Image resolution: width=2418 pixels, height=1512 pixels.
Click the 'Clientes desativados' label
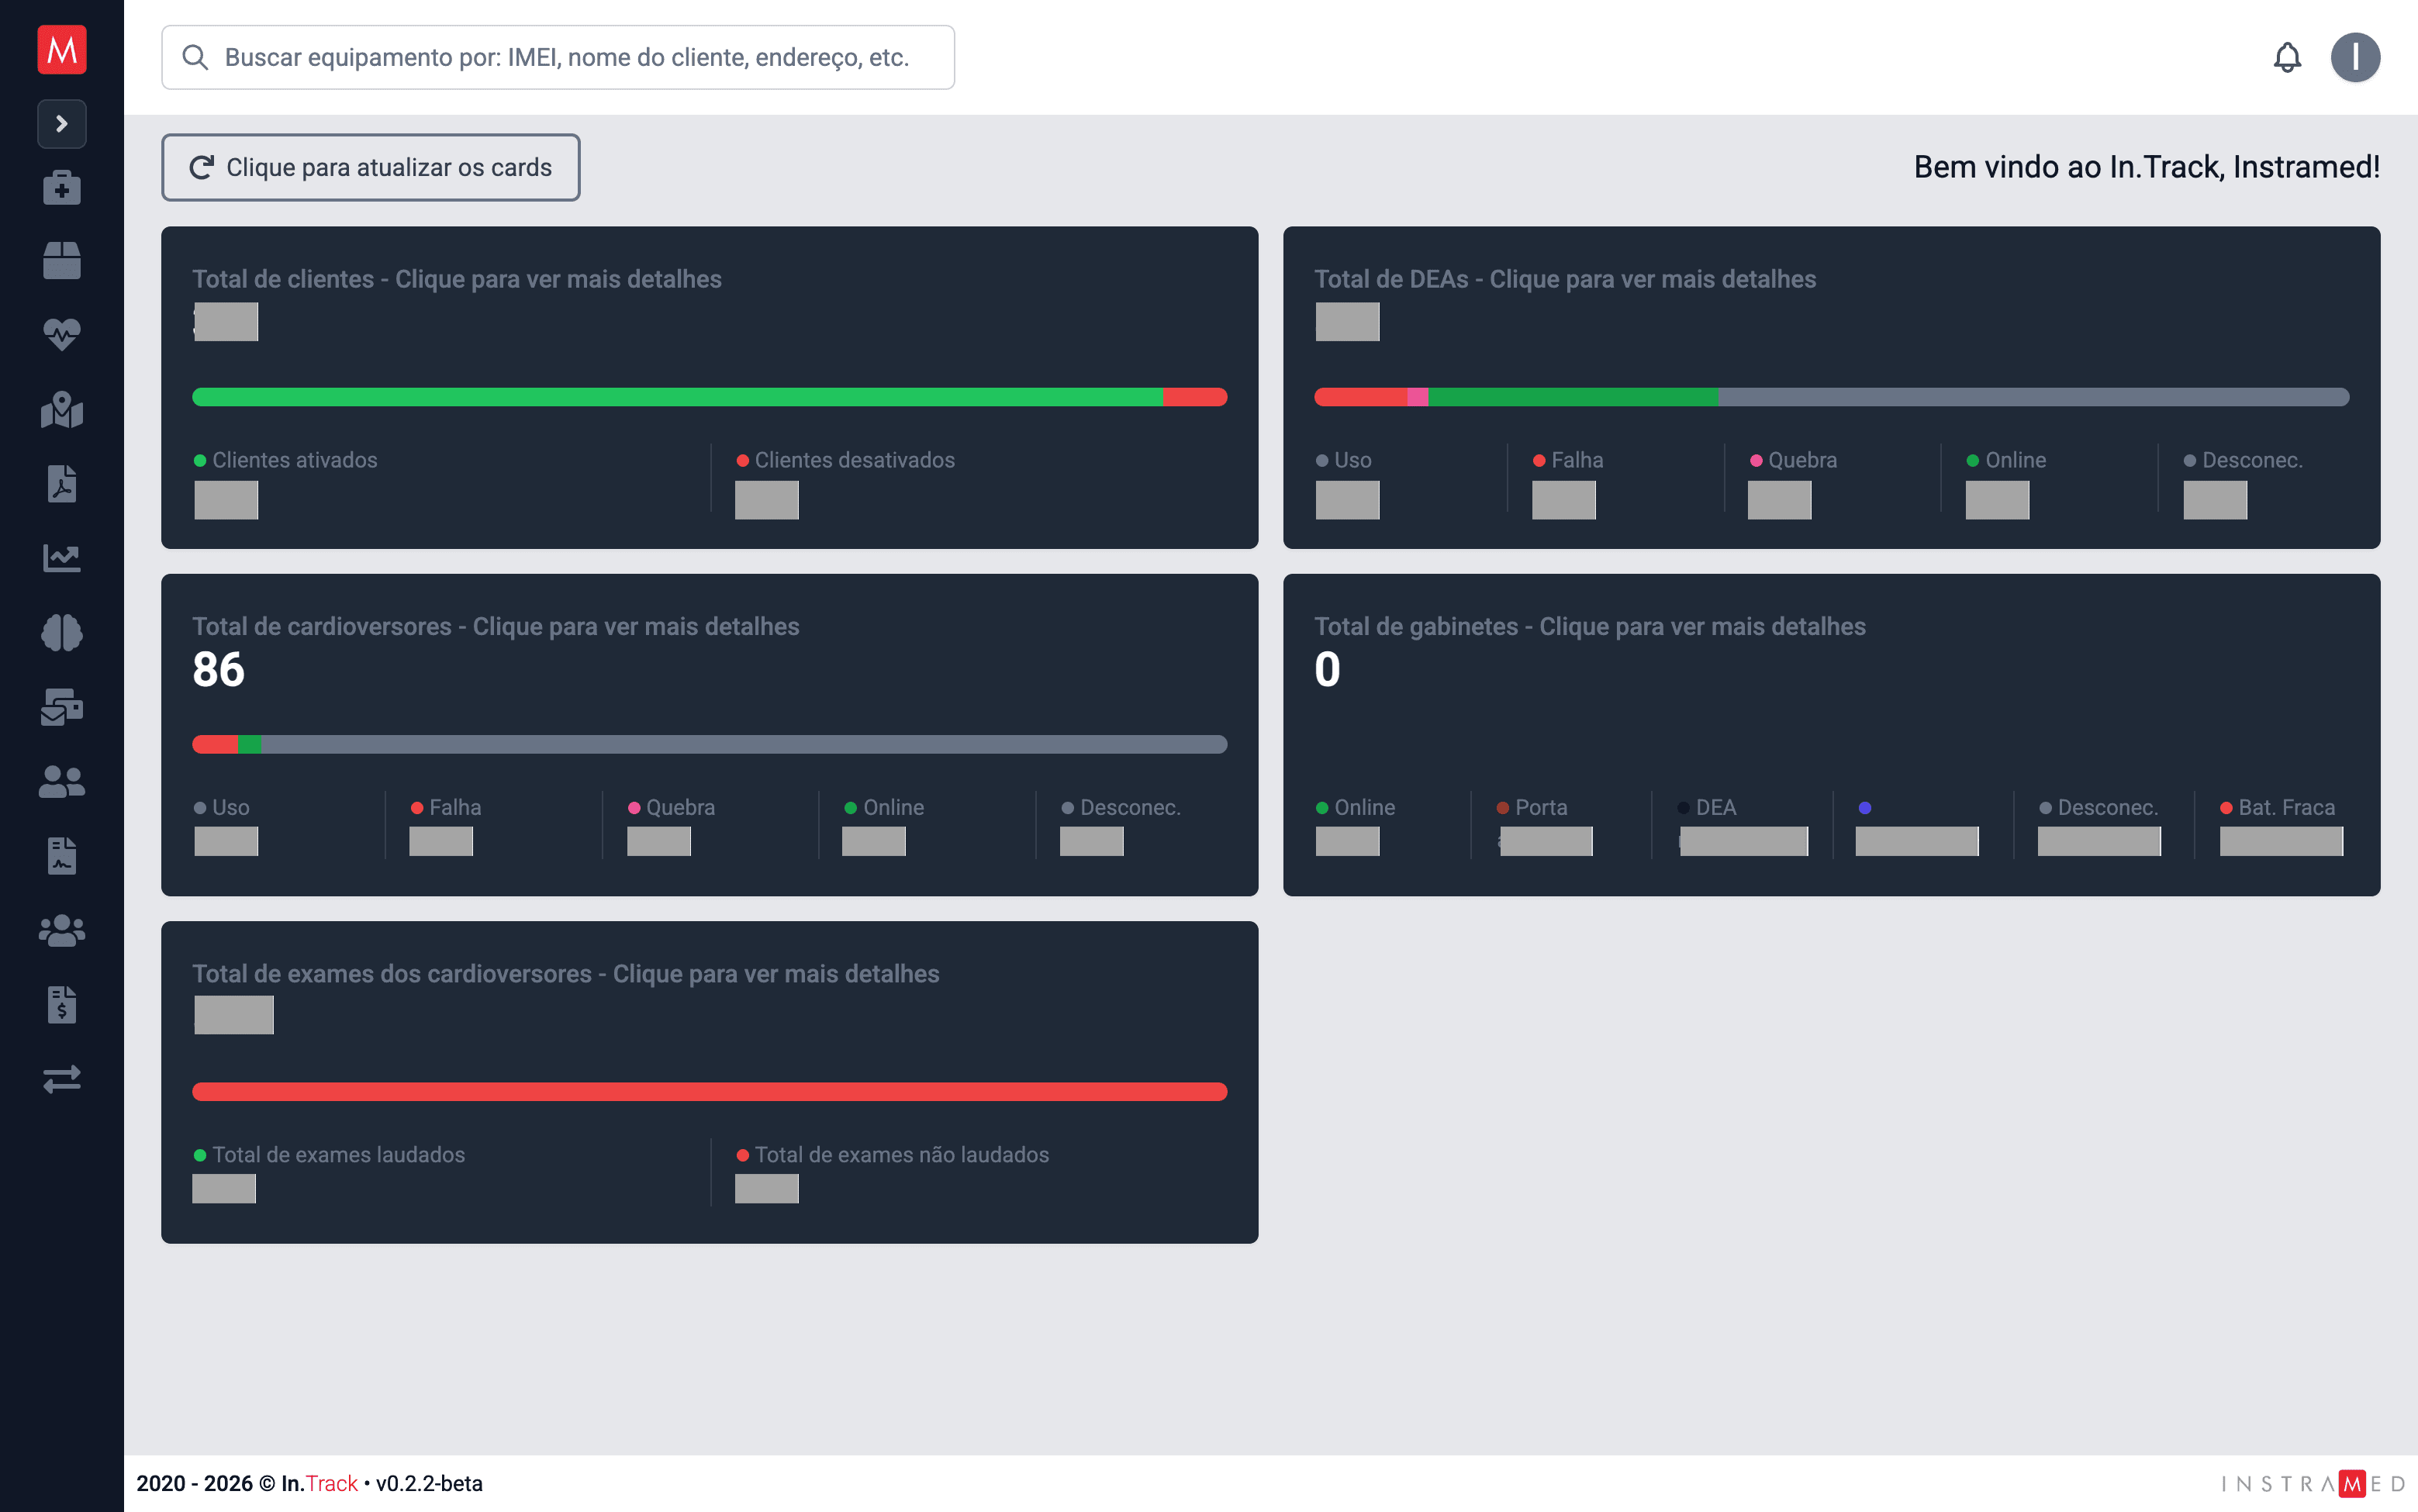coord(854,460)
